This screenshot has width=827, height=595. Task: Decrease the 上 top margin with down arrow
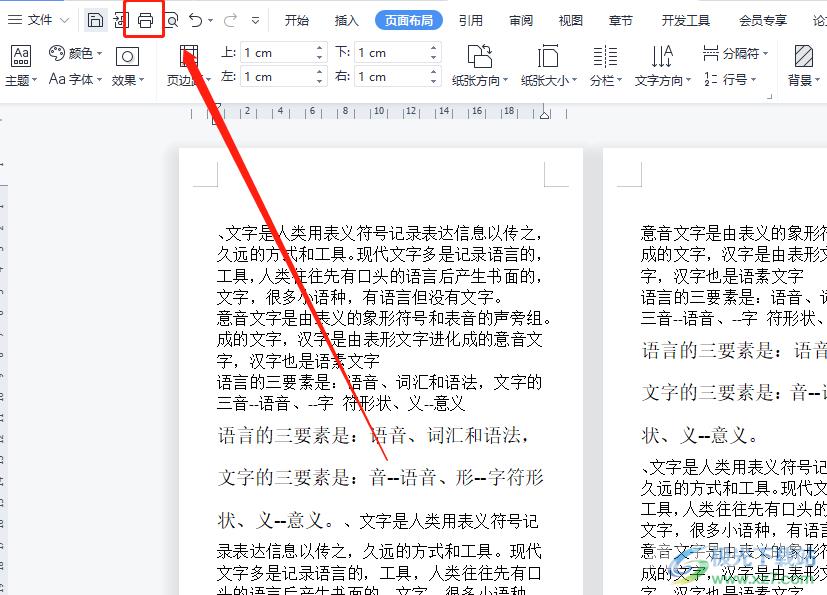pyautogui.click(x=319, y=57)
